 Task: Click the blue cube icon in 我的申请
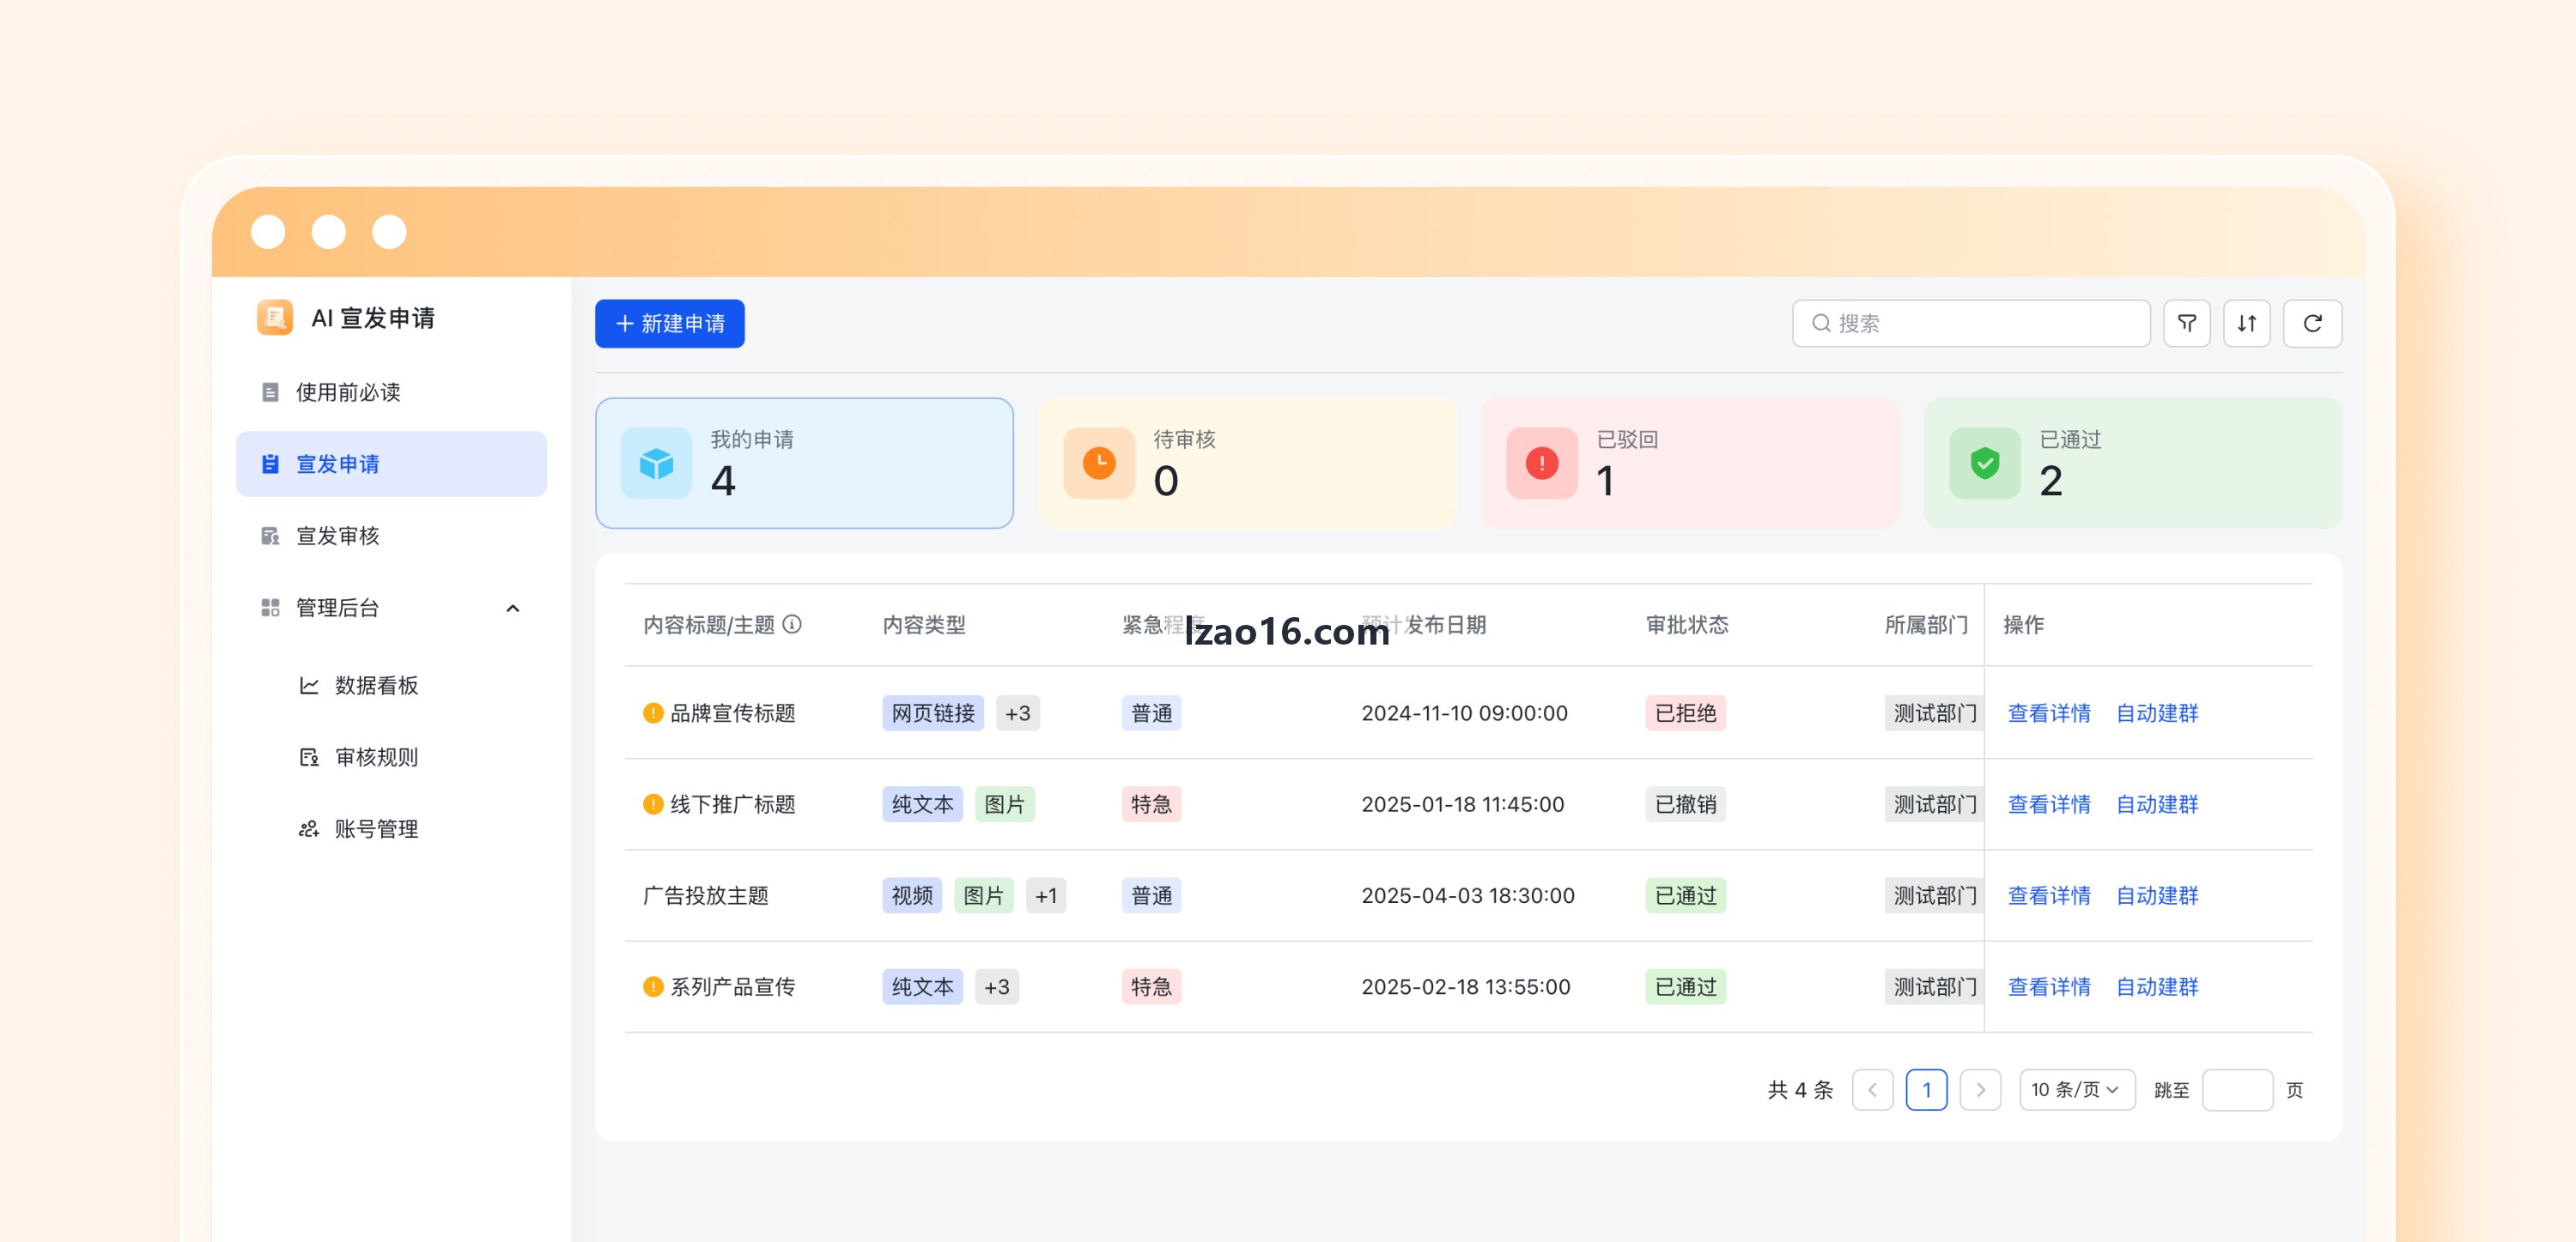tap(656, 463)
